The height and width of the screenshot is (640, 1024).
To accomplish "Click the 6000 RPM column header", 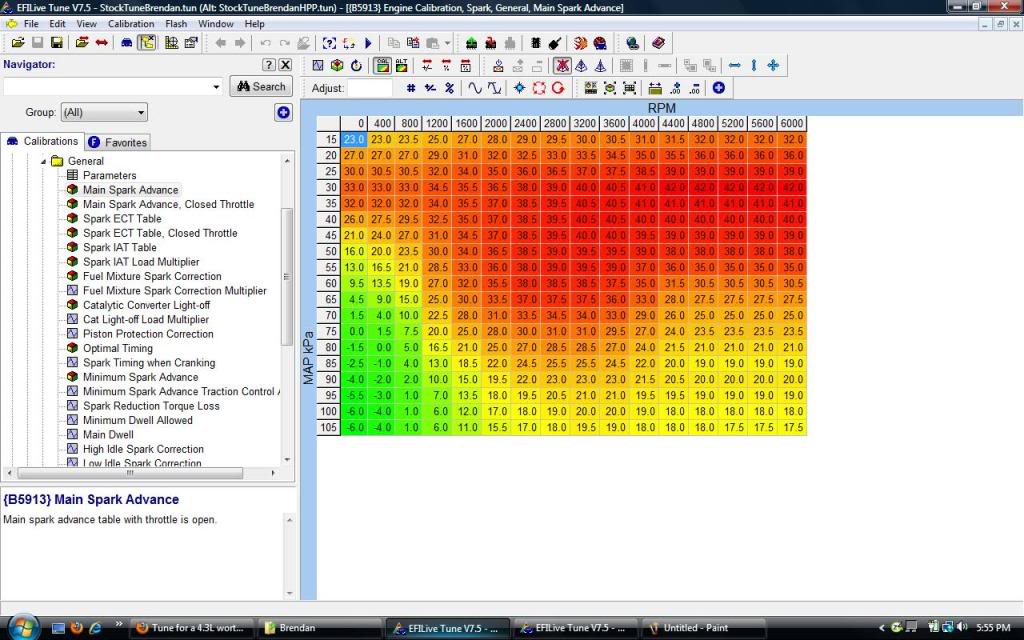I will [x=792, y=123].
